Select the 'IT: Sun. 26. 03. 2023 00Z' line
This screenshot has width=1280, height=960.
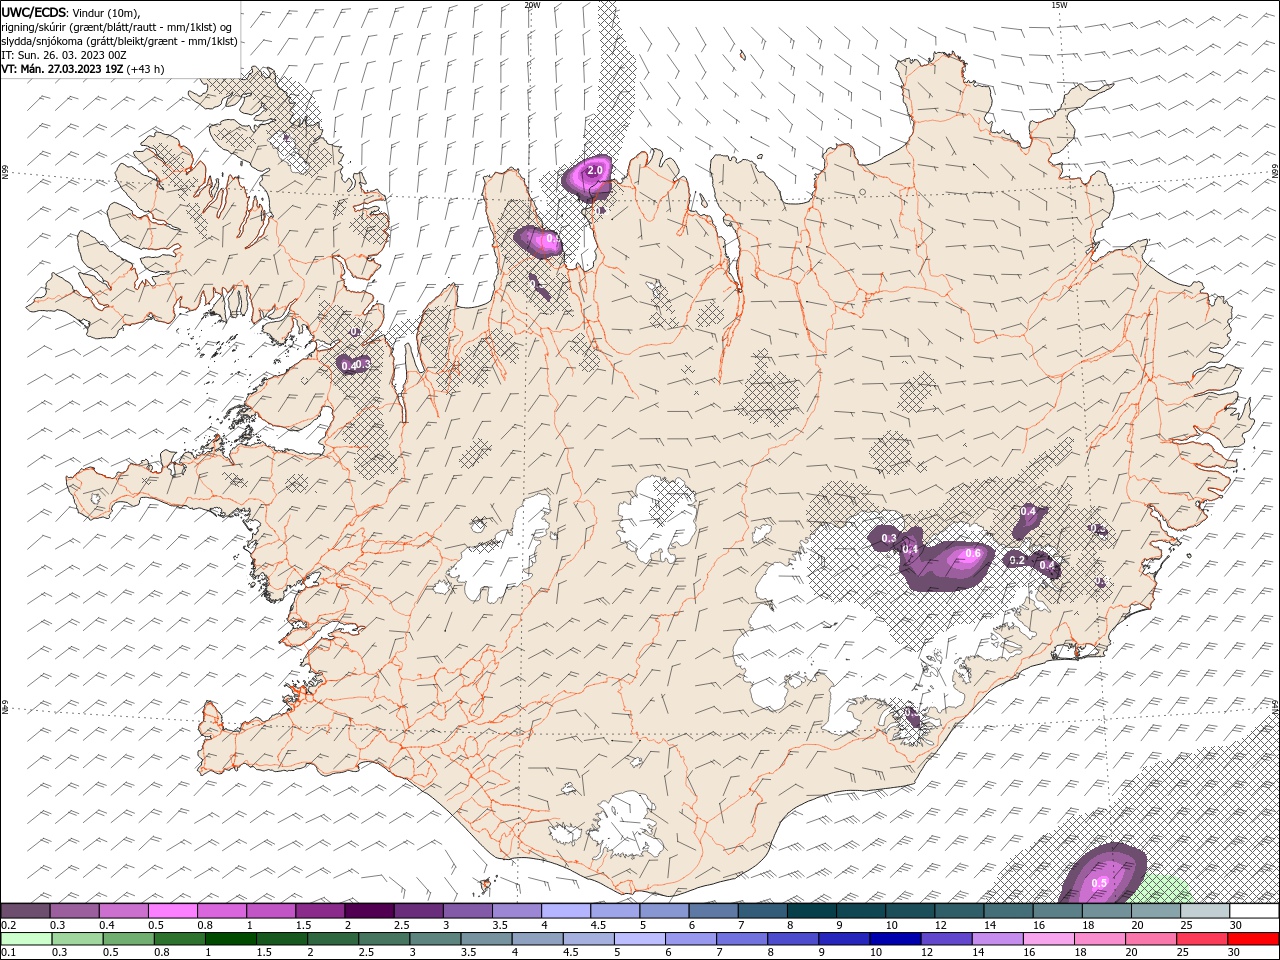pyautogui.click(x=64, y=55)
